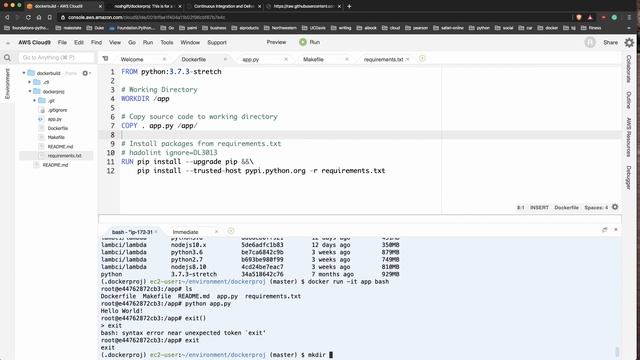Click the Share button

click(x=610, y=42)
